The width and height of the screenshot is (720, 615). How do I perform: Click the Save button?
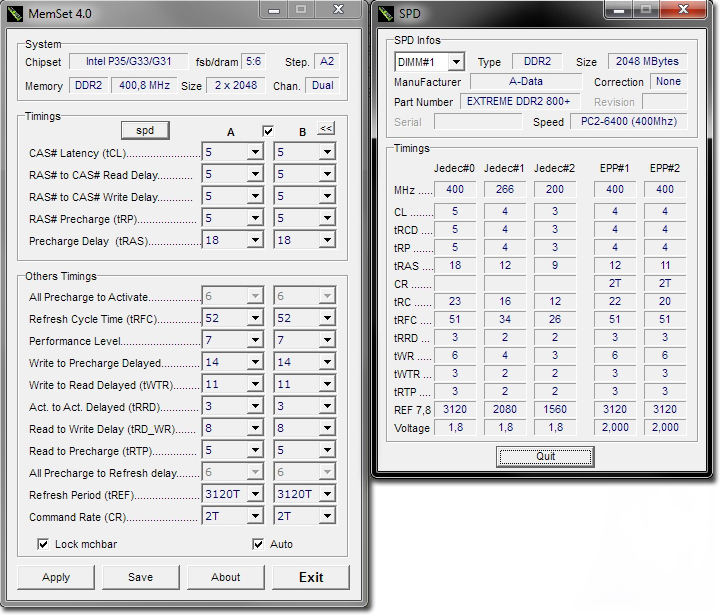point(140,577)
